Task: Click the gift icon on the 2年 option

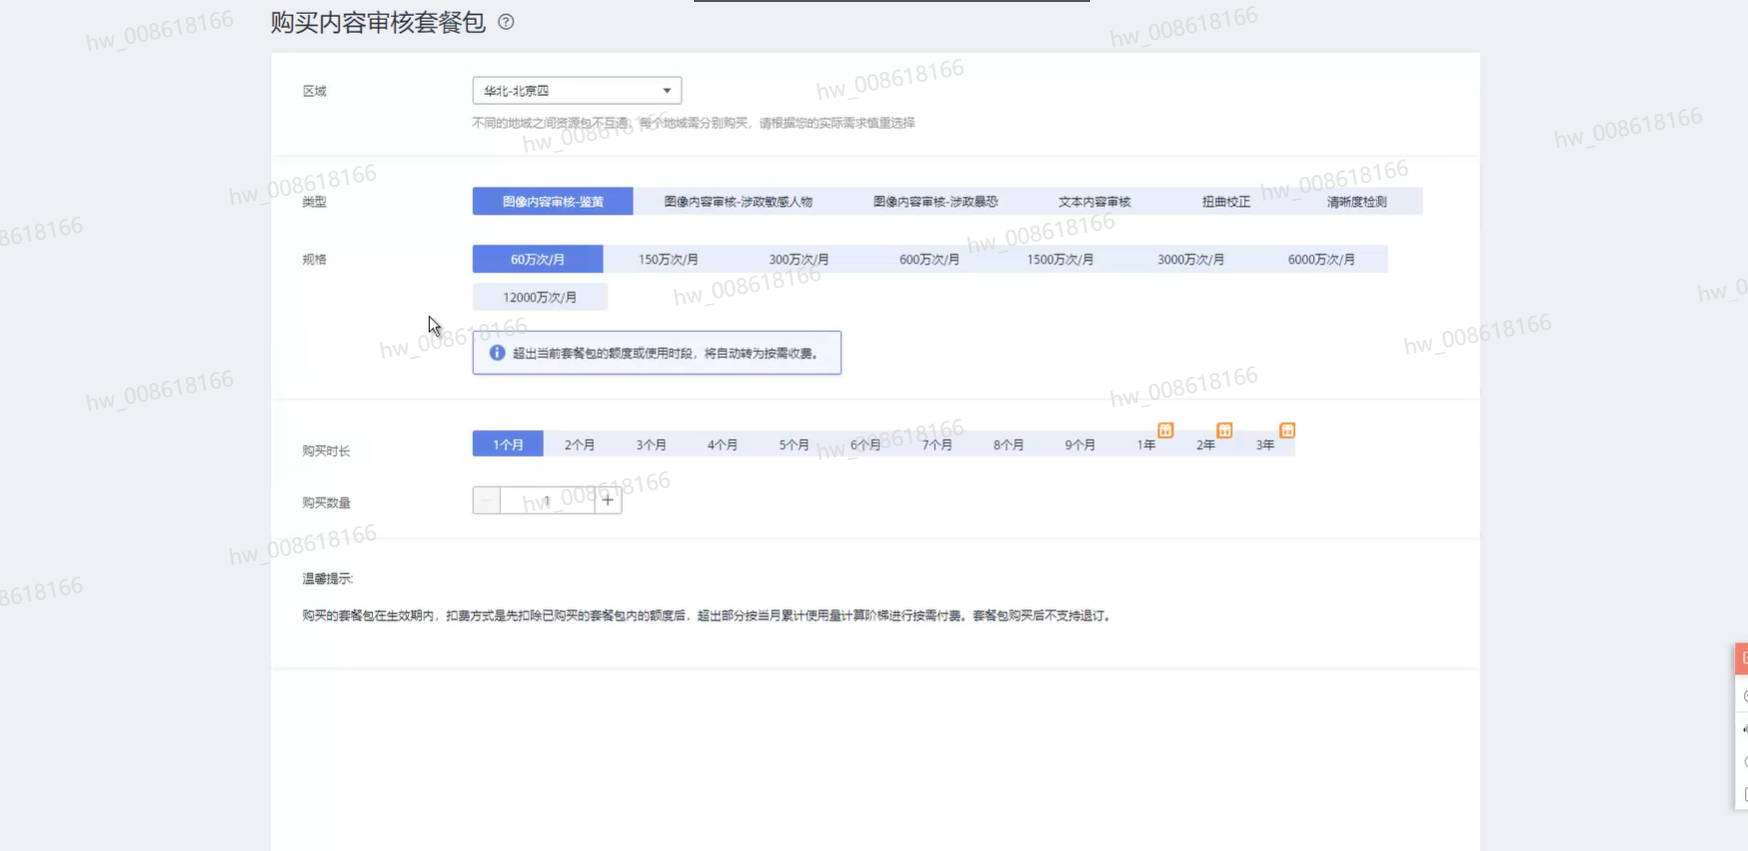Action: pyautogui.click(x=1225, y=430)
